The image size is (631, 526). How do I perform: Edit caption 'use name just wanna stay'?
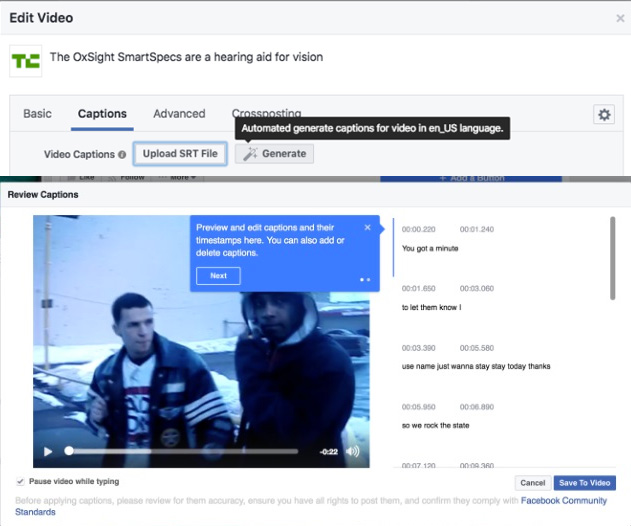point(476,366)
